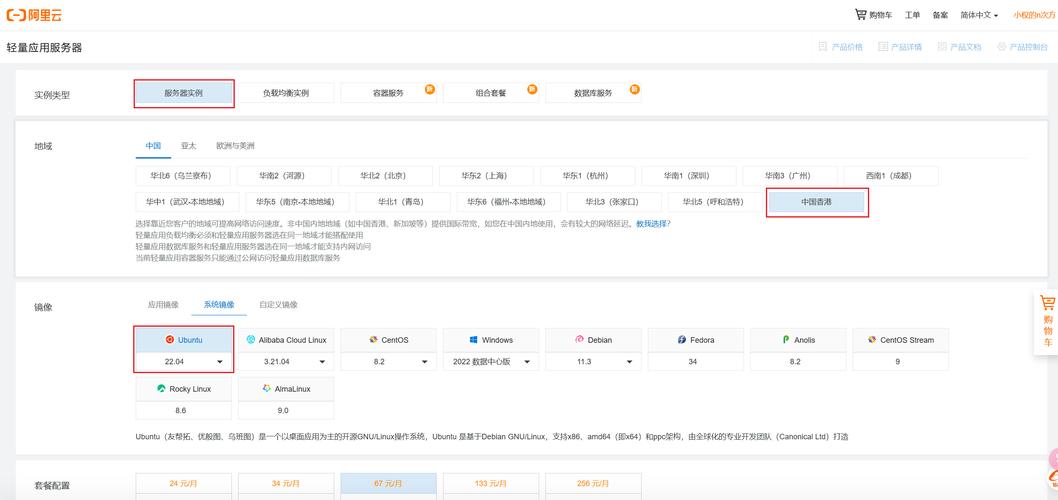Expand the 简体中文 language menu
Viewport: 1058px width, 500px height.
pos(979,15)
